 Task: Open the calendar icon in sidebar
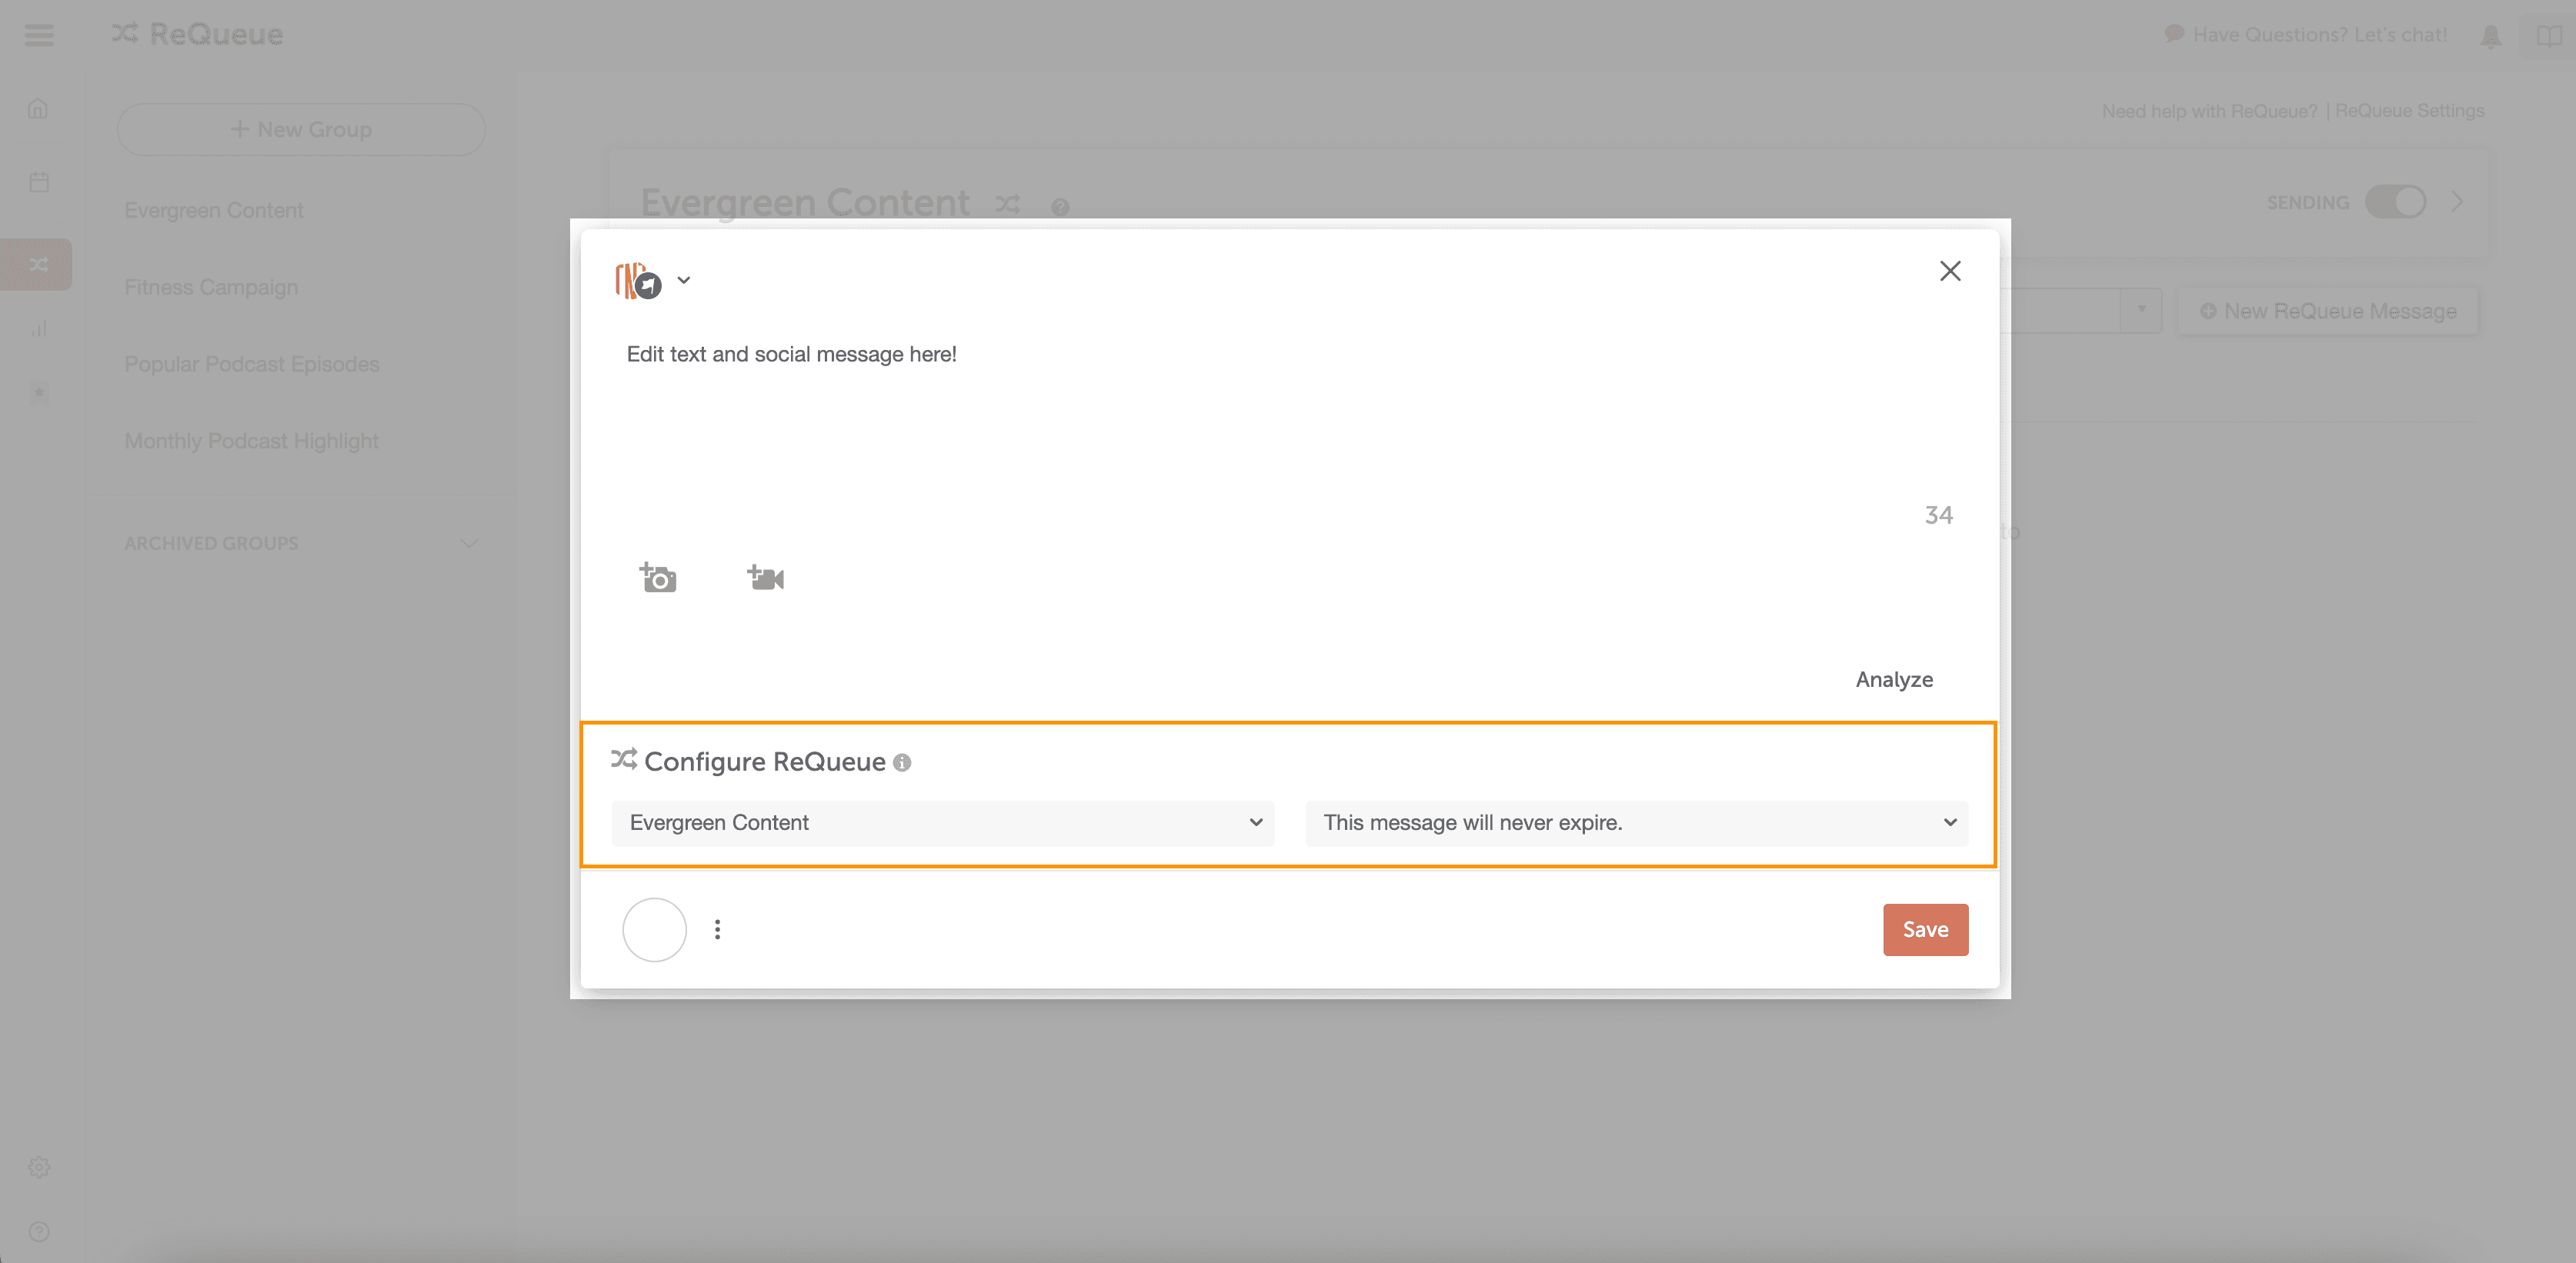(x=39, y=182)
